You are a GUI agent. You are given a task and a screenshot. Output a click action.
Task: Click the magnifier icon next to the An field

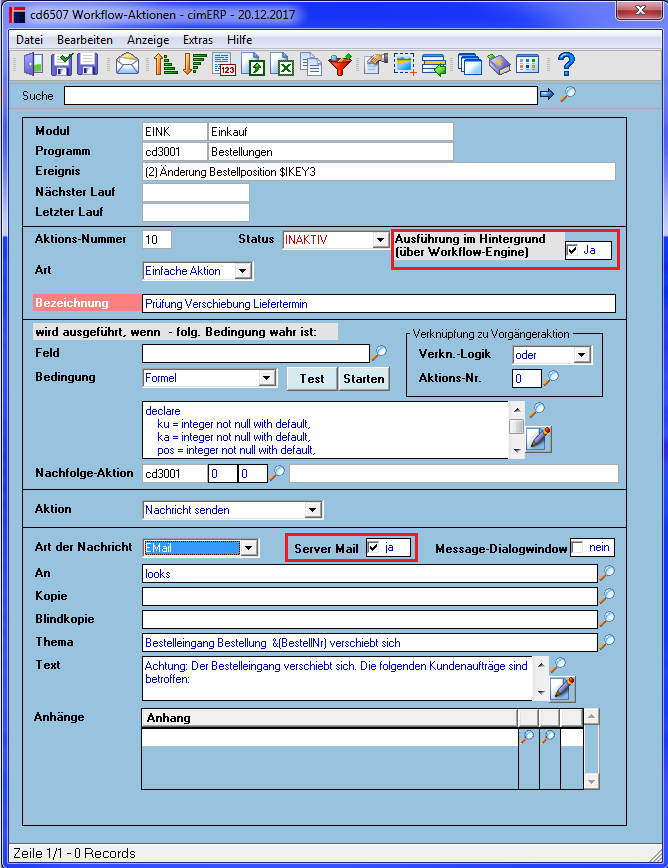(607, 572)
